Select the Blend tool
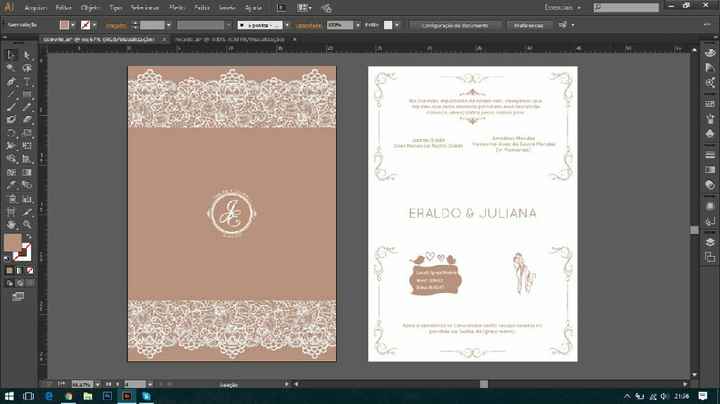This screenshot has width=720, height=404. pyautogui.click(x=27, y=185)
